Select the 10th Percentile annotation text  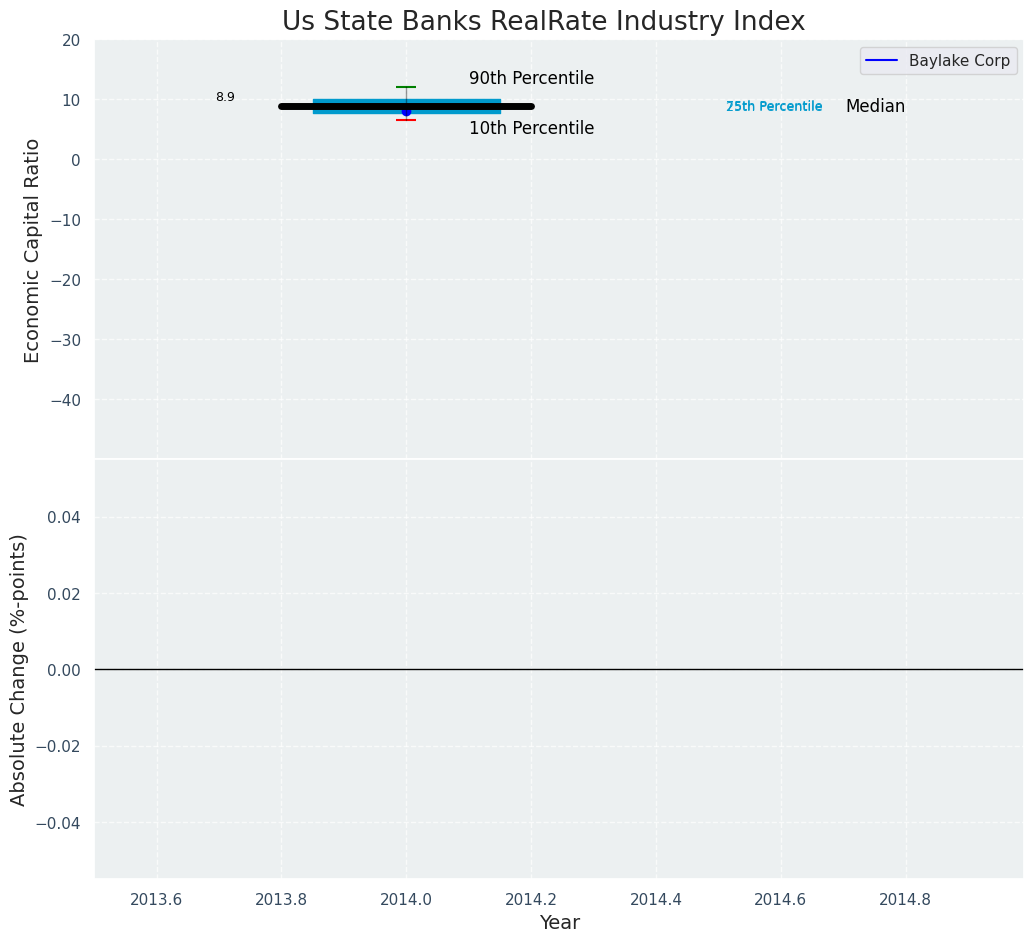(x=531, y=128)
